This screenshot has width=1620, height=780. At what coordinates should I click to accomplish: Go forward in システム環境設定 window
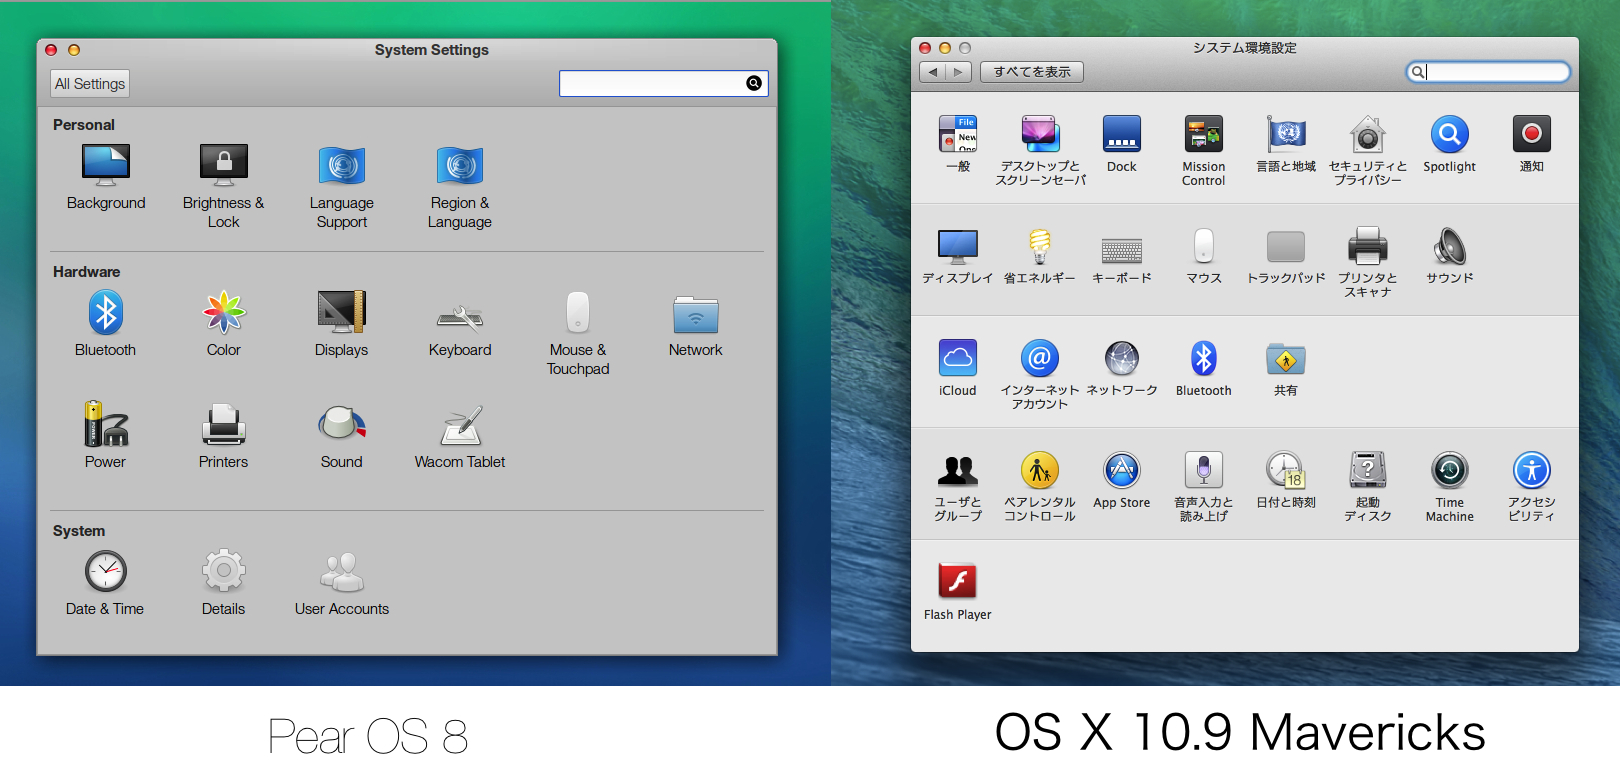pos(959,72)
